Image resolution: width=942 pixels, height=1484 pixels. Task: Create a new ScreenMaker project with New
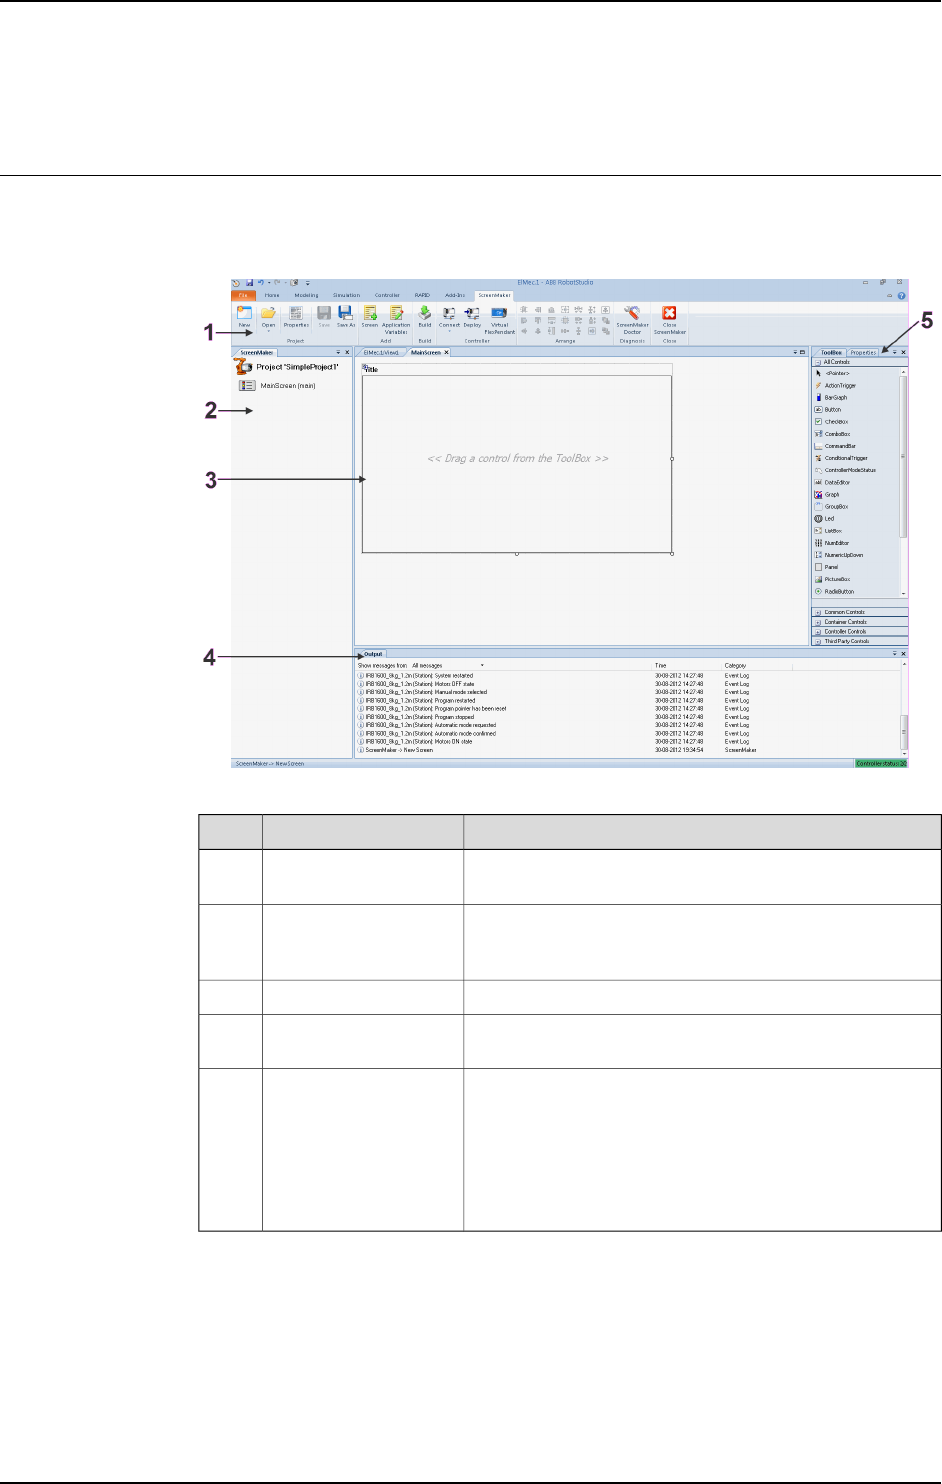[x=244, y=317]
